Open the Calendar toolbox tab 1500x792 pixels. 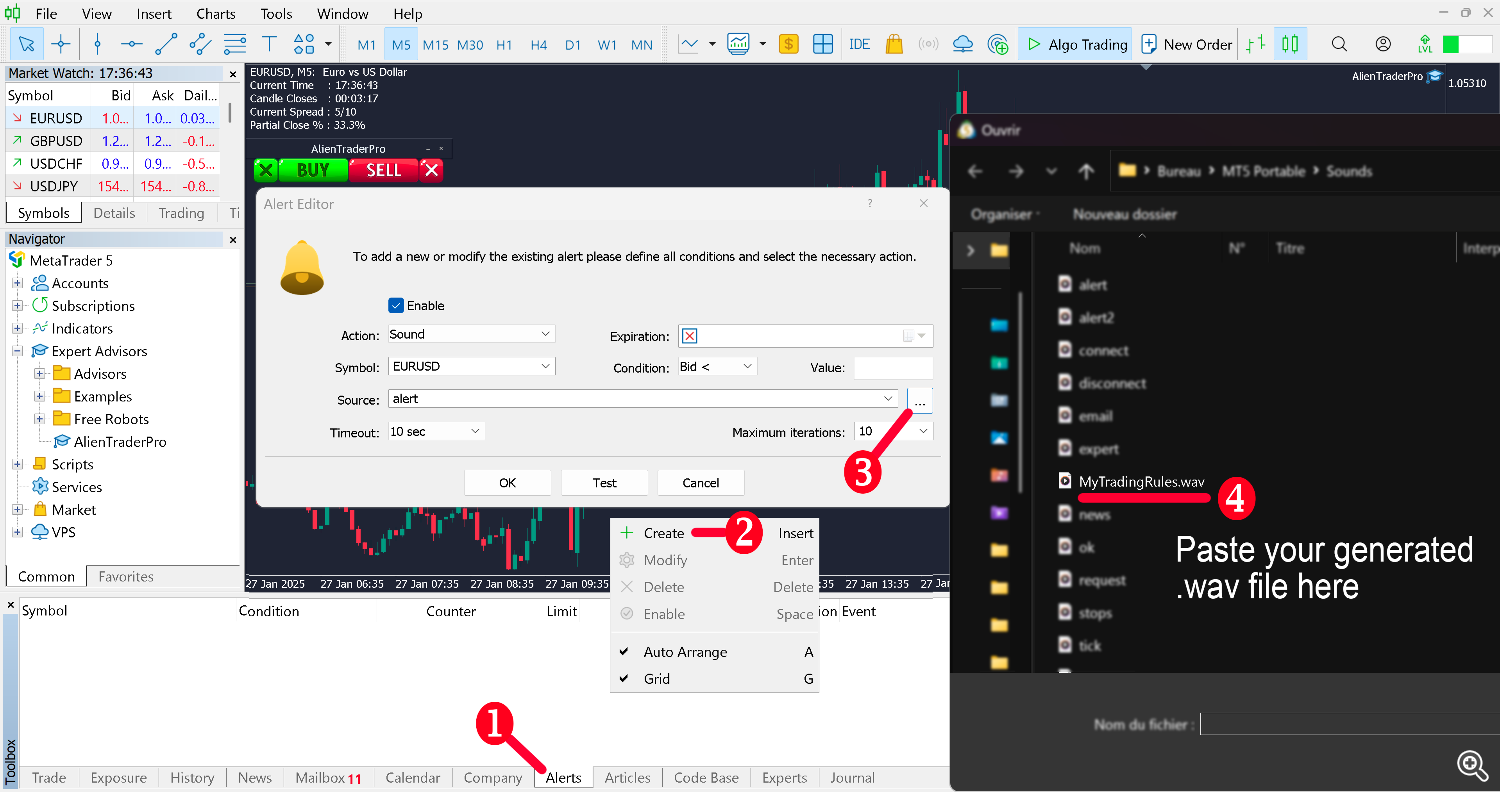click(x=412, y=778)
